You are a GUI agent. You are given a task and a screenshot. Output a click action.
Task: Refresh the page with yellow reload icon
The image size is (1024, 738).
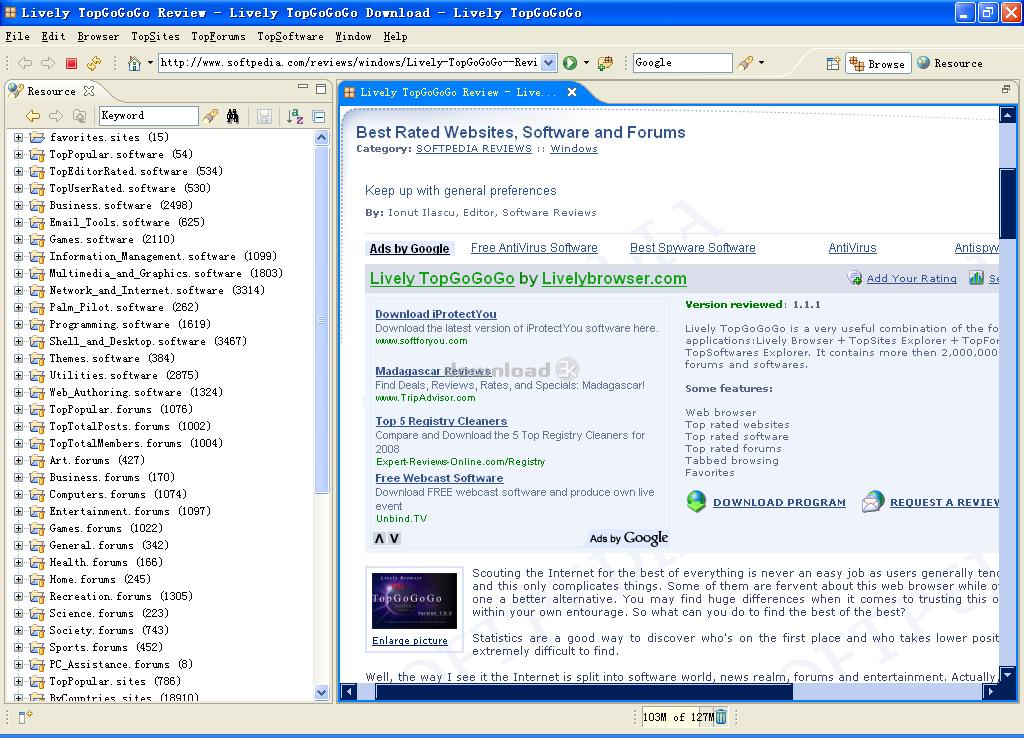94,63
